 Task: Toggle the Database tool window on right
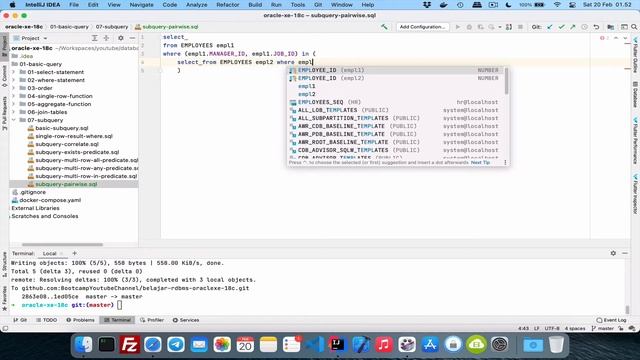tap(635, 94)
